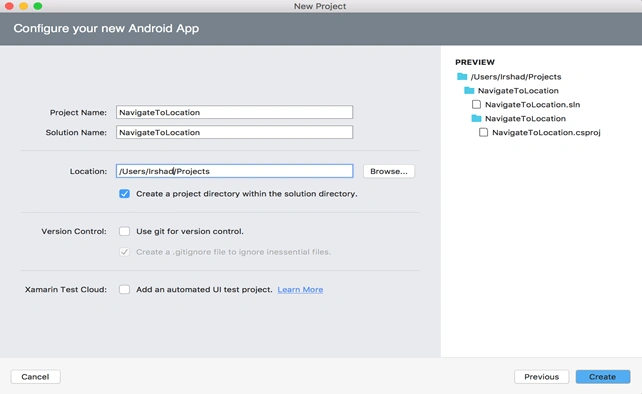Select NavigateToLocation.sln text in preview
The width and height of the screenshot is (642, 394).
point(532,104)
